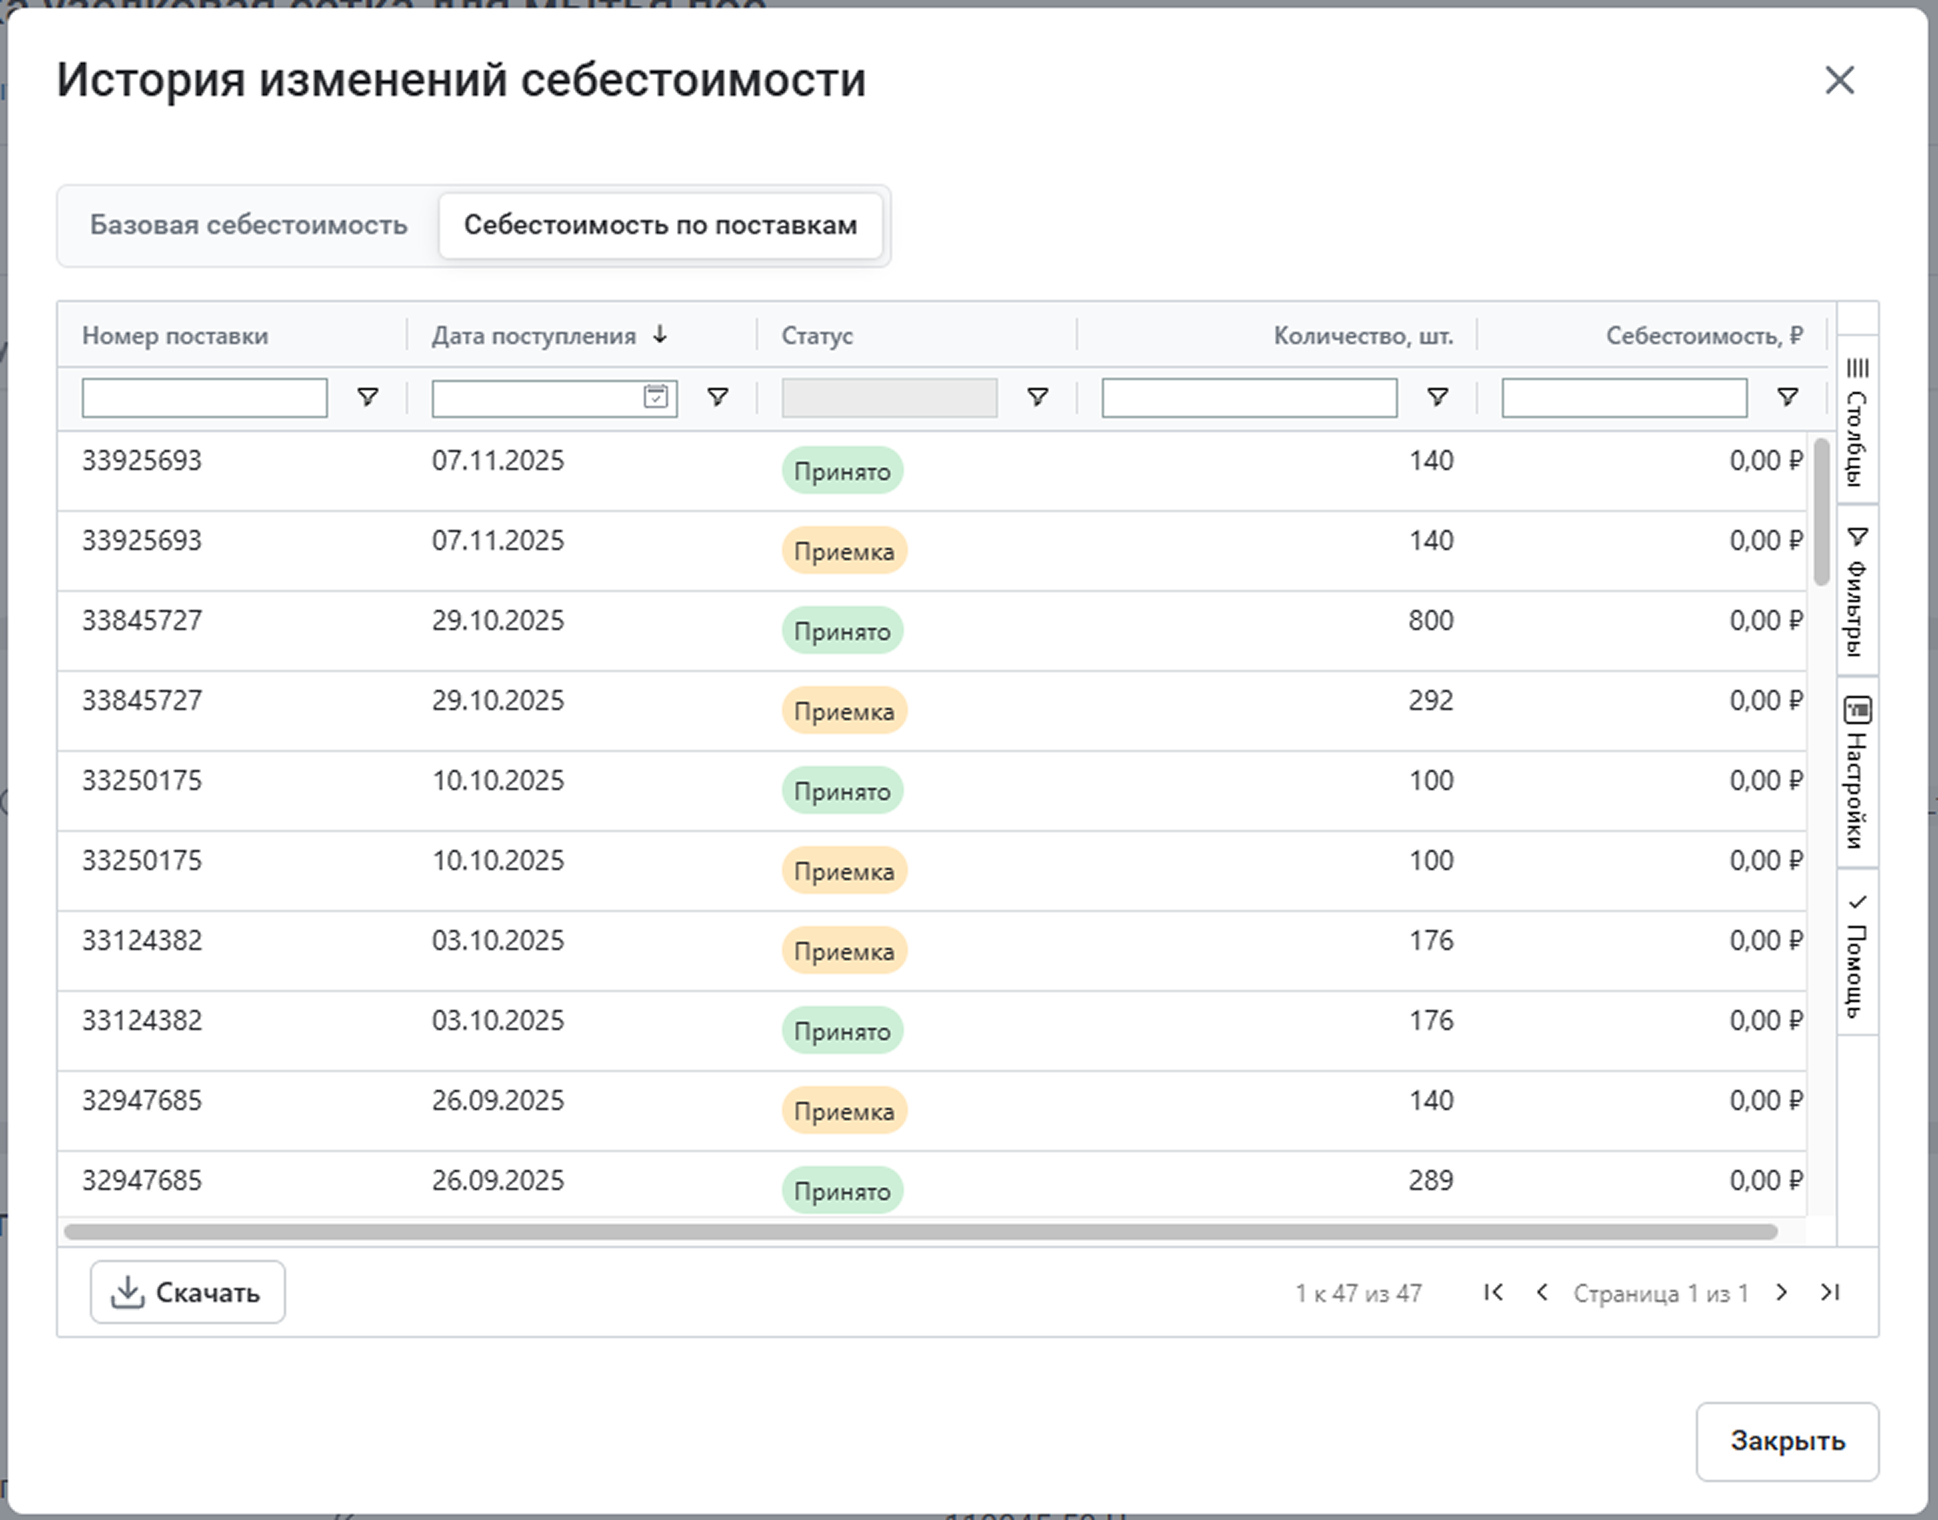The width and height of the screenshot is (1938, 1520).
Task: Sort by Дата поступления column header
Action: tap(534, 336)
